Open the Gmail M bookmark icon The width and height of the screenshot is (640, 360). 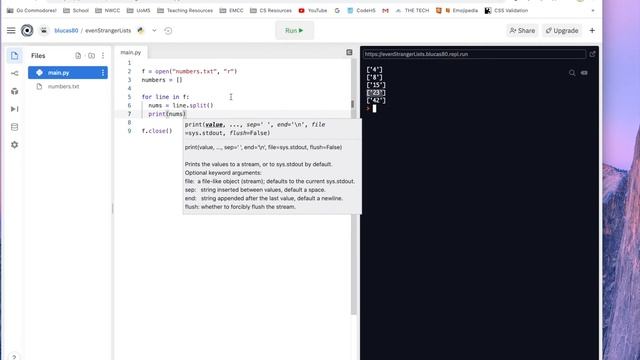pyautogui.click(x=385, y=11)
